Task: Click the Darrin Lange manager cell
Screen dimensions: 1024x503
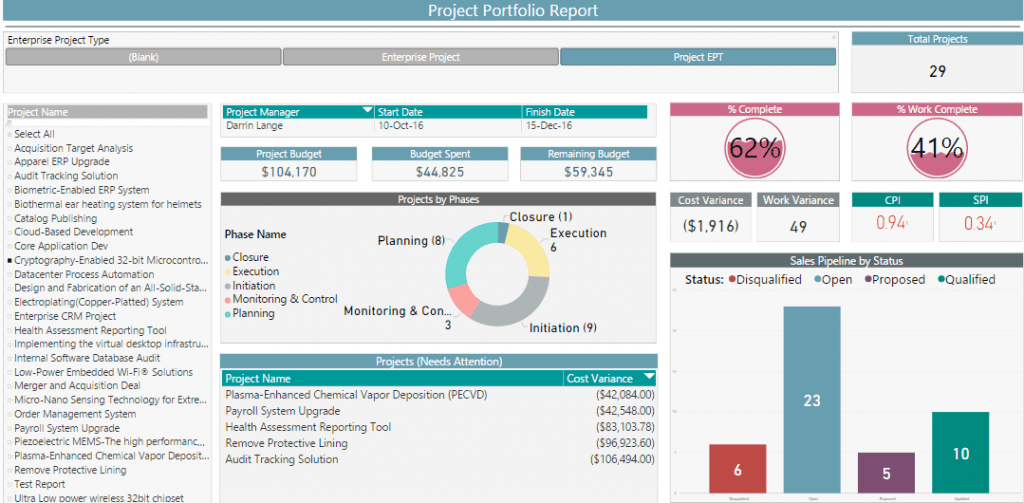Action: [x=254, y=125]
